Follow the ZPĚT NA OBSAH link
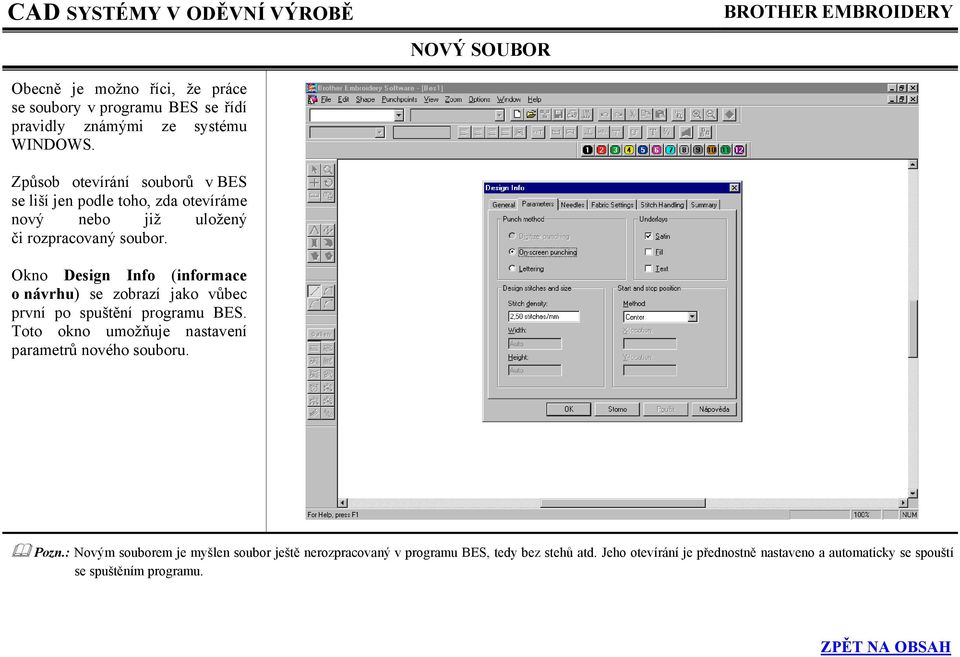 tap(885, 647)
